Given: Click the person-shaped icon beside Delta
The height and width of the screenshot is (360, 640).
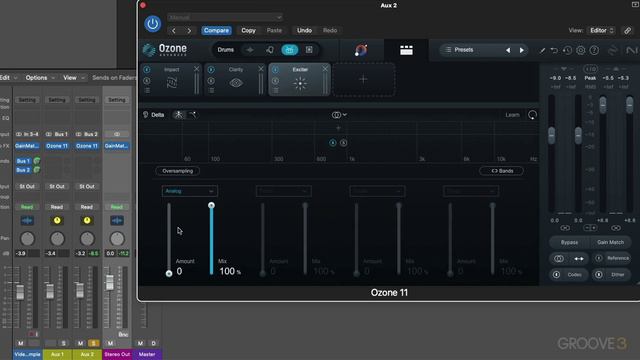Looking at the screenshot, I should [x=178, y=115].
